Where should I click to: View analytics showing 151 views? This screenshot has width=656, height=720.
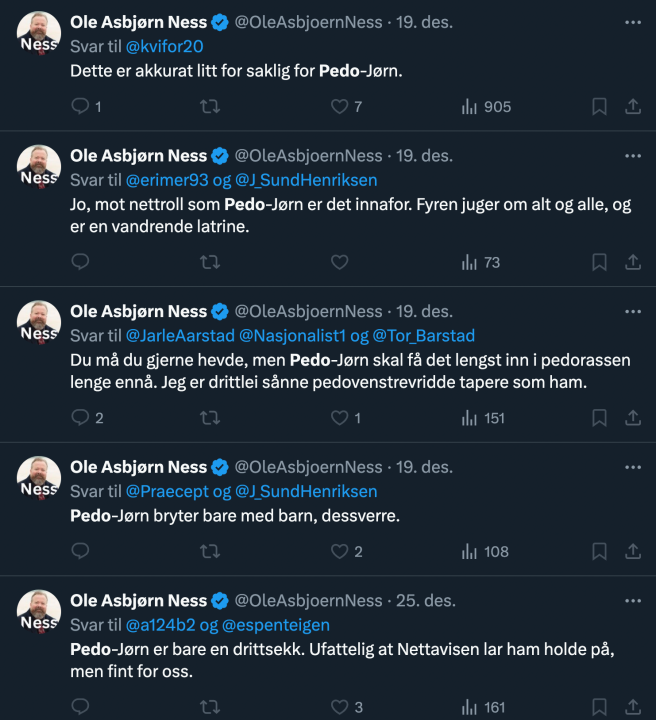pyautogui.click(x=484, y=419)
